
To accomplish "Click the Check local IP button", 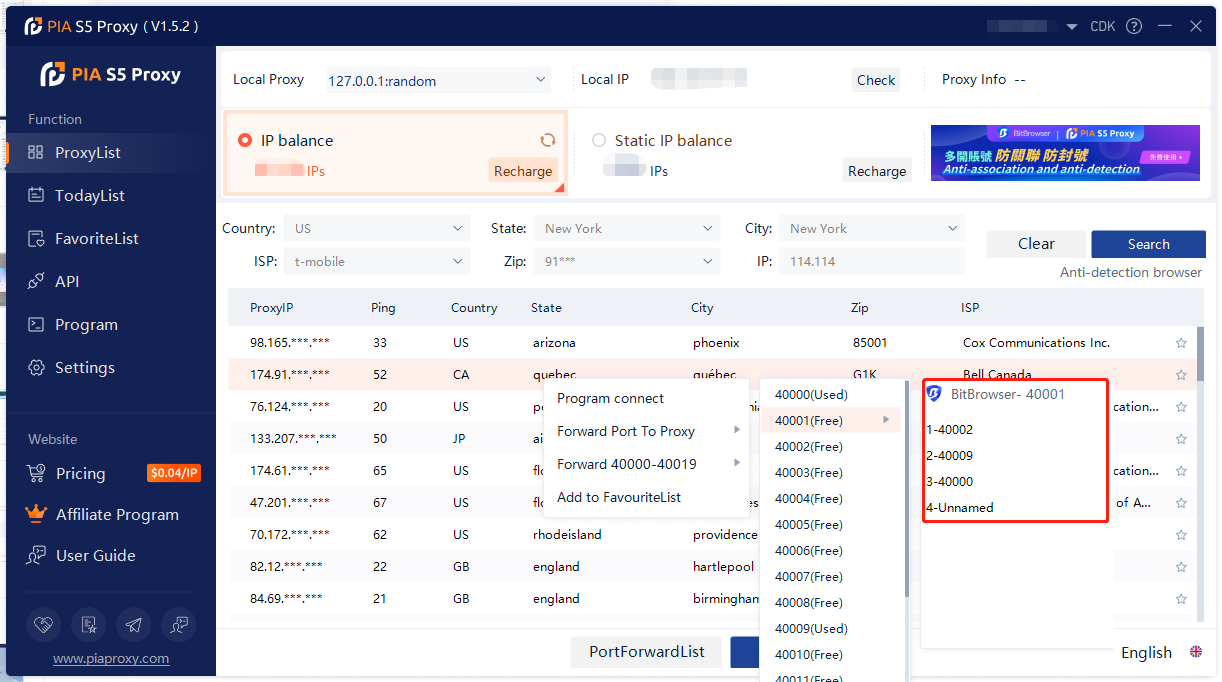I will (876, 80).
